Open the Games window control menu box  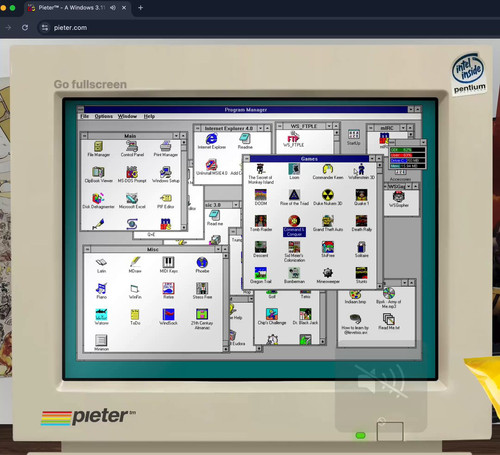247,159
